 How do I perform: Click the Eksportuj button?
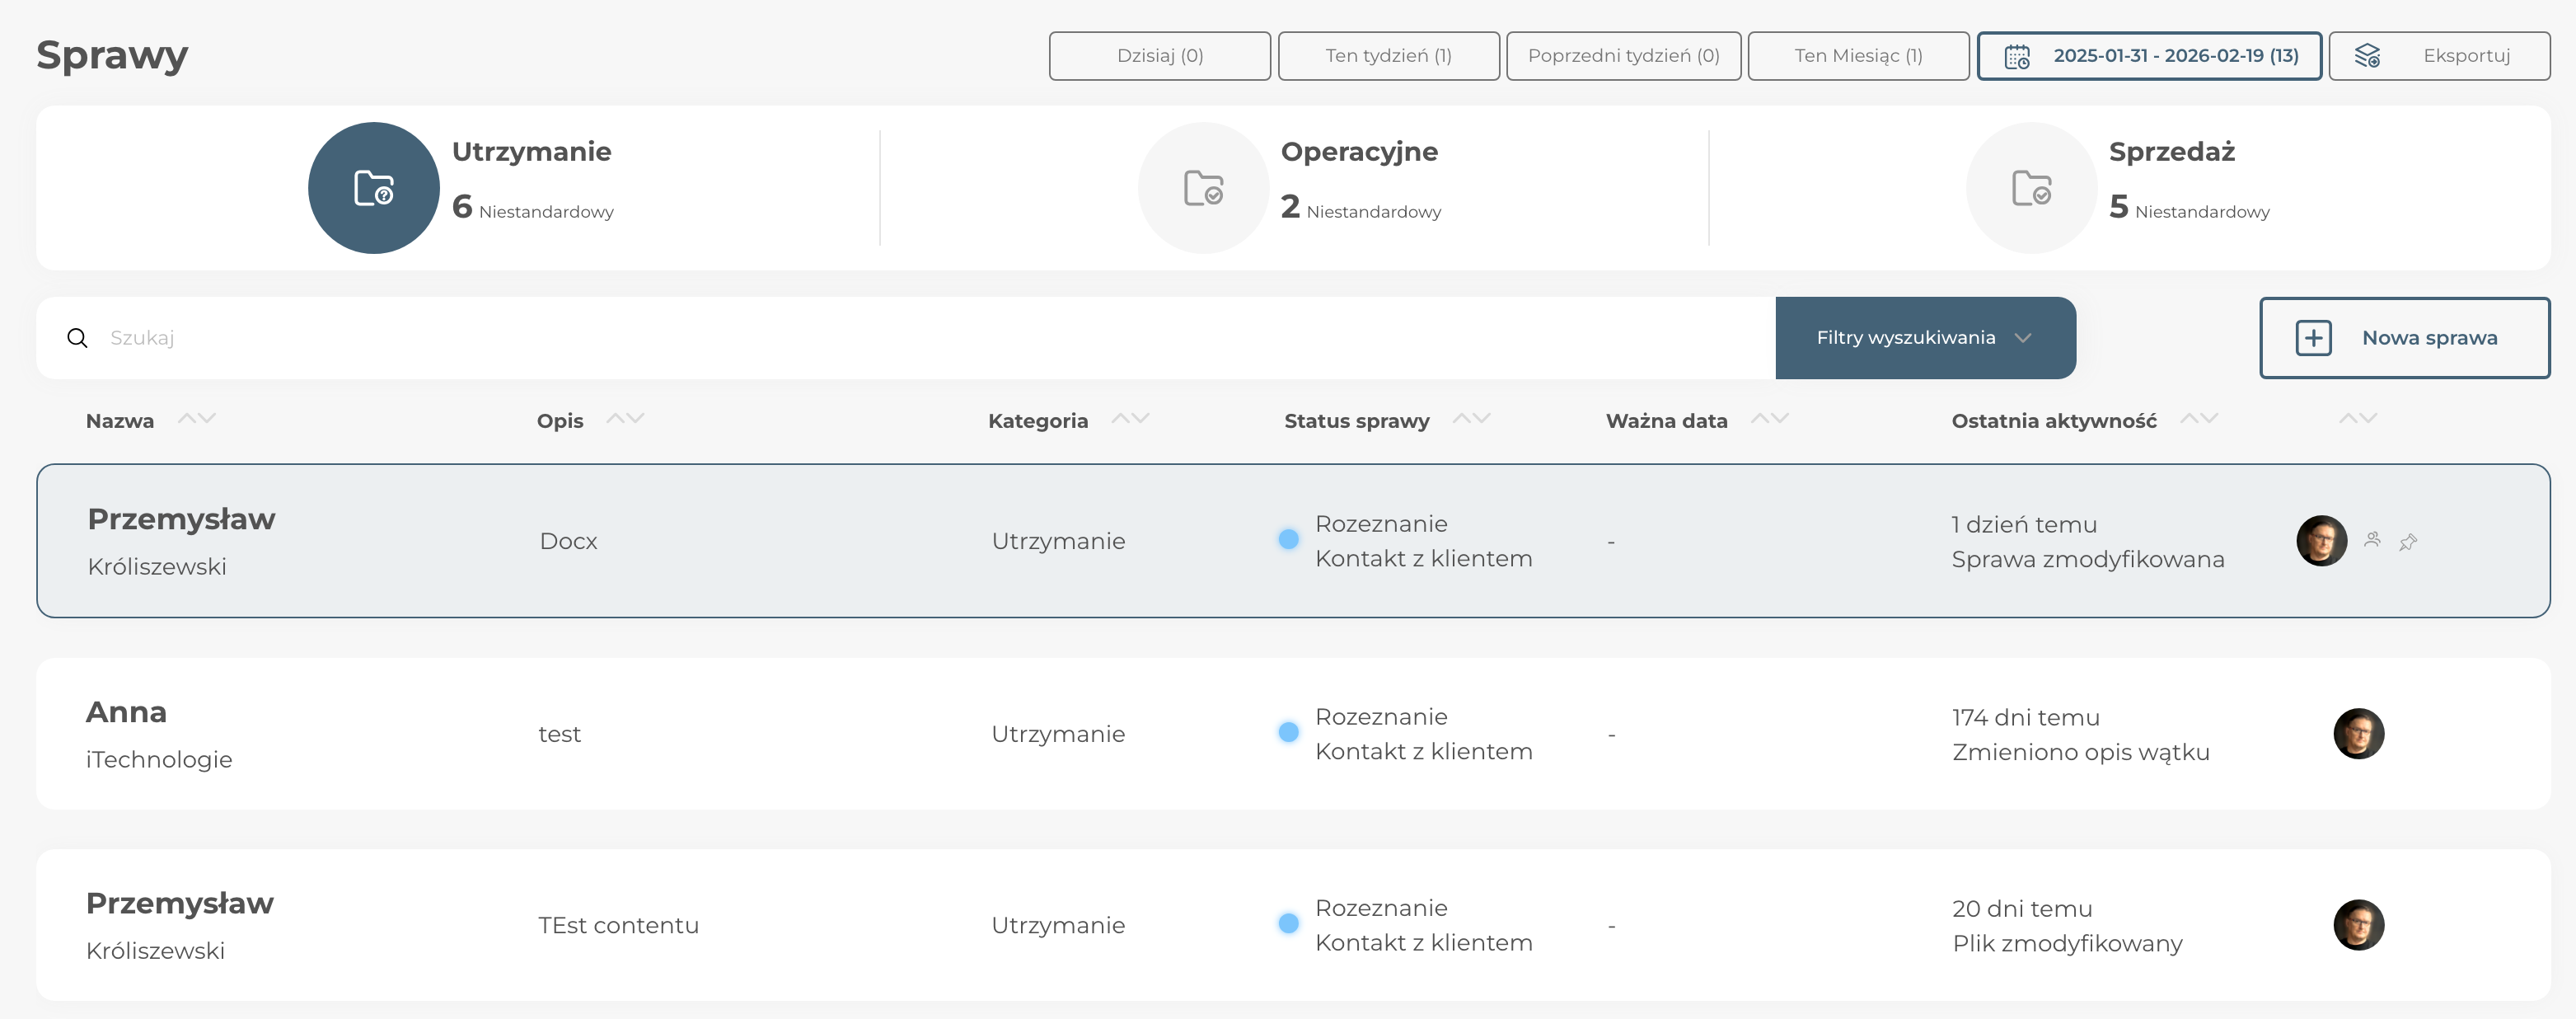point(2438,56)
